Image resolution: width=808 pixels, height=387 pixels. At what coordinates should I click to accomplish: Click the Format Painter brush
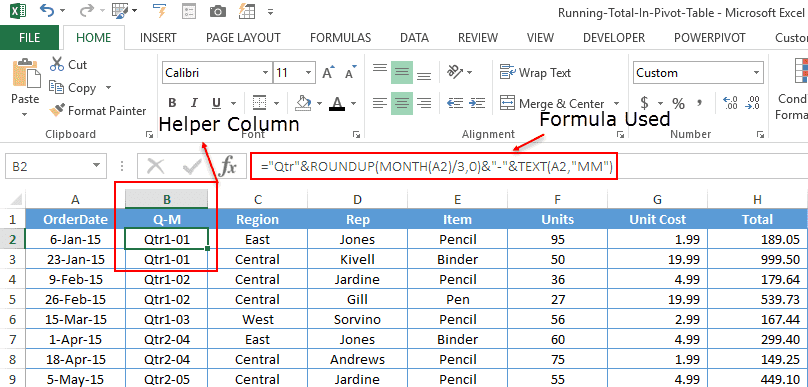pyautogui.click(x=57, y=110)
